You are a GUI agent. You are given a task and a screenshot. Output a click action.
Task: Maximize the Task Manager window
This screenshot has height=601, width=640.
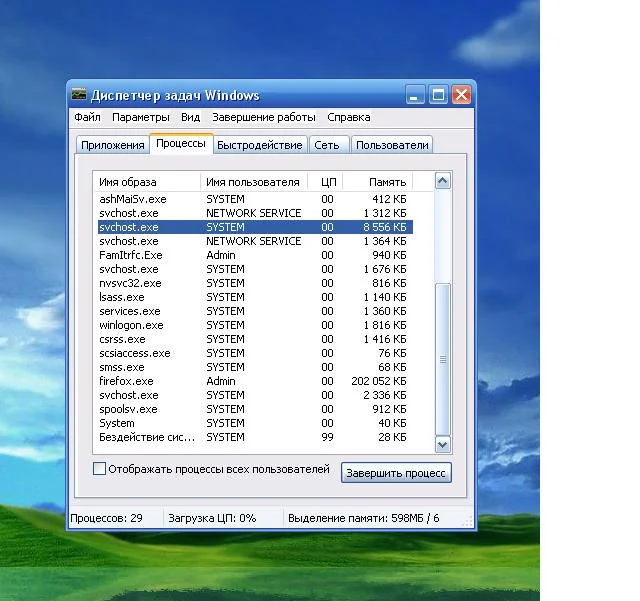pyautogui.click(x=439, y=96)
